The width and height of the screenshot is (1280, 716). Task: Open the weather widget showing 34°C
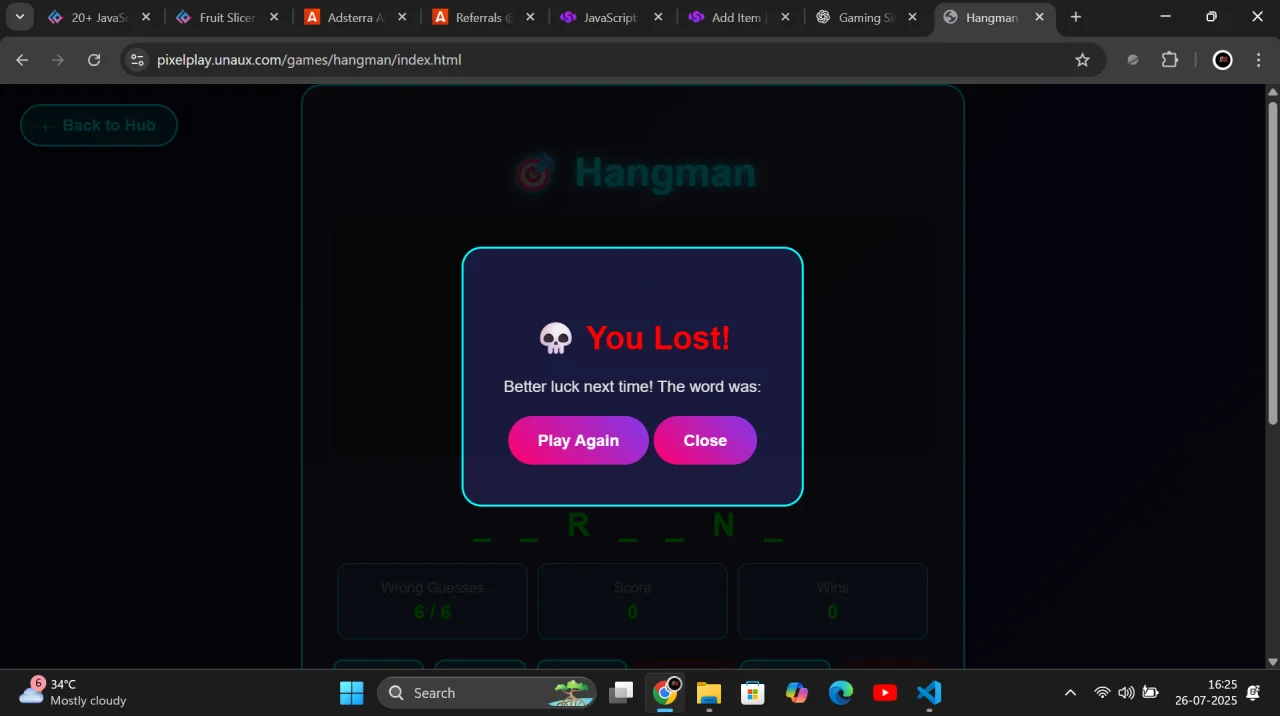(75, 692)
